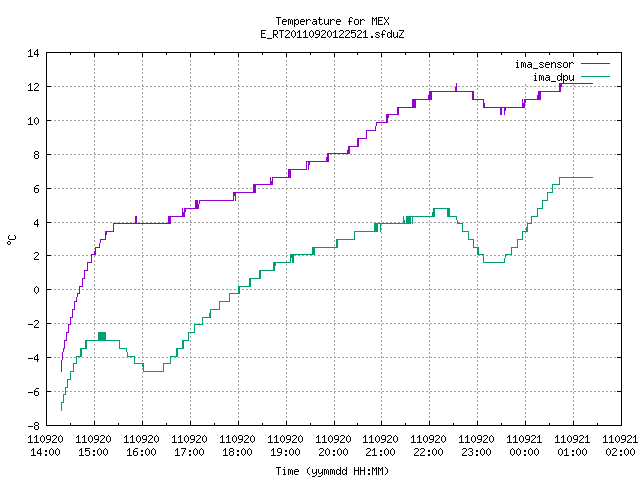Click the y-axis tick label '8'

36,155
